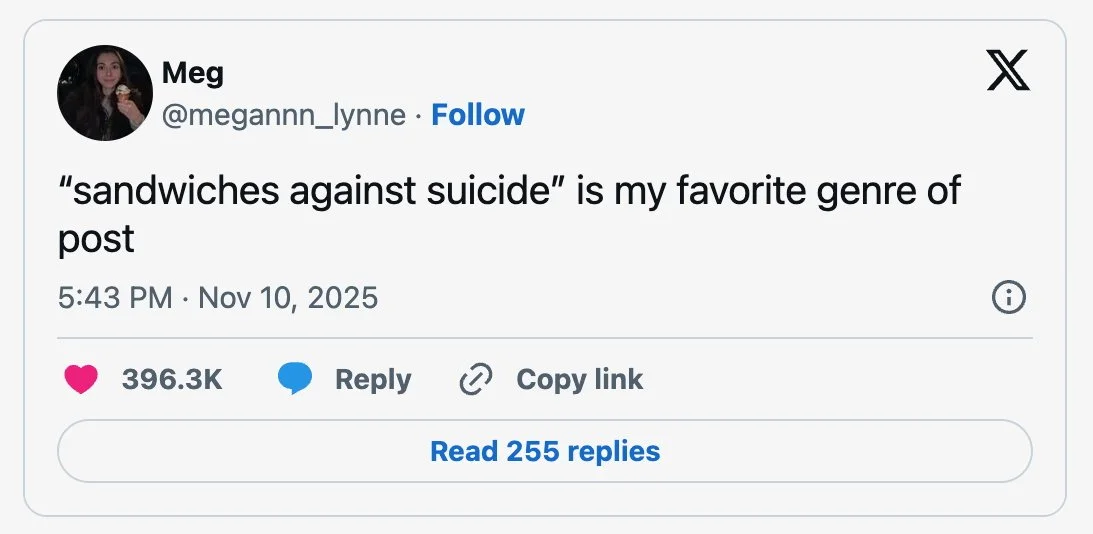The height and width of the screenshot is (534, 1093).
Task: Click the word "post" on the second line
Action: pos(97,239)
